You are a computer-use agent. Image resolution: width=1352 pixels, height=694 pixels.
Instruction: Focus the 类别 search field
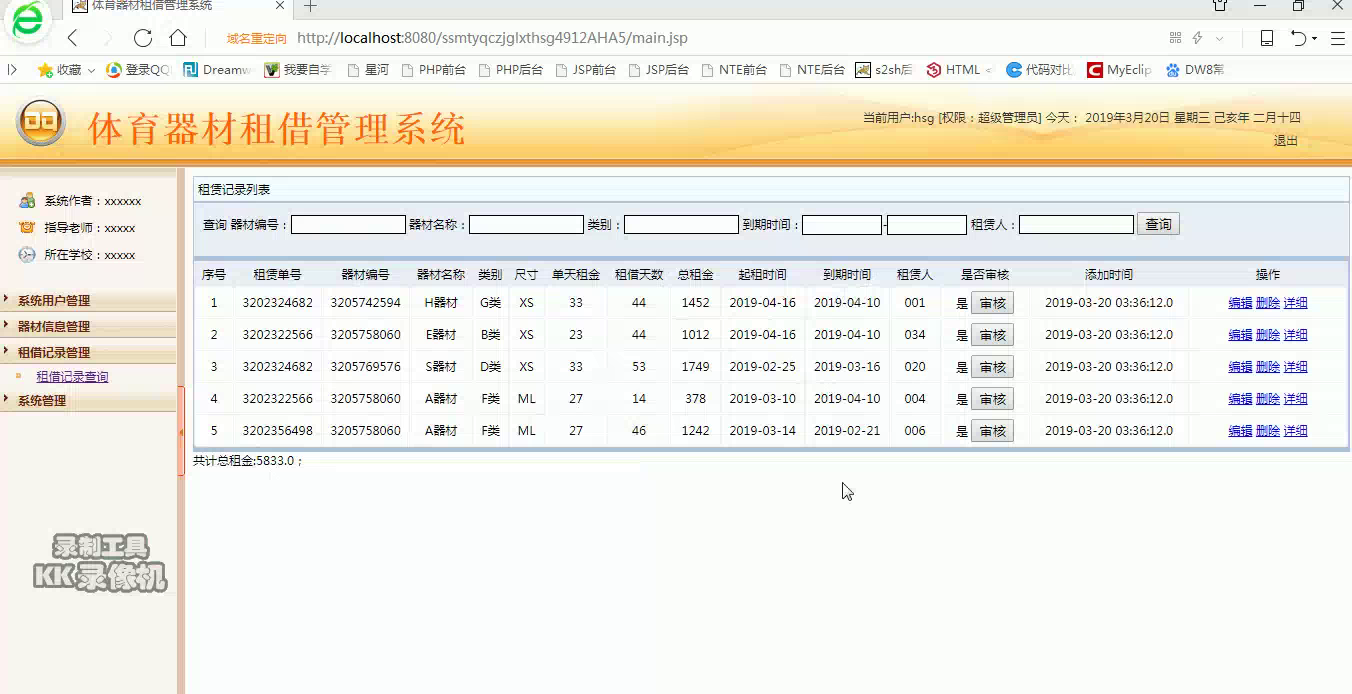click(x=681, y=225)
